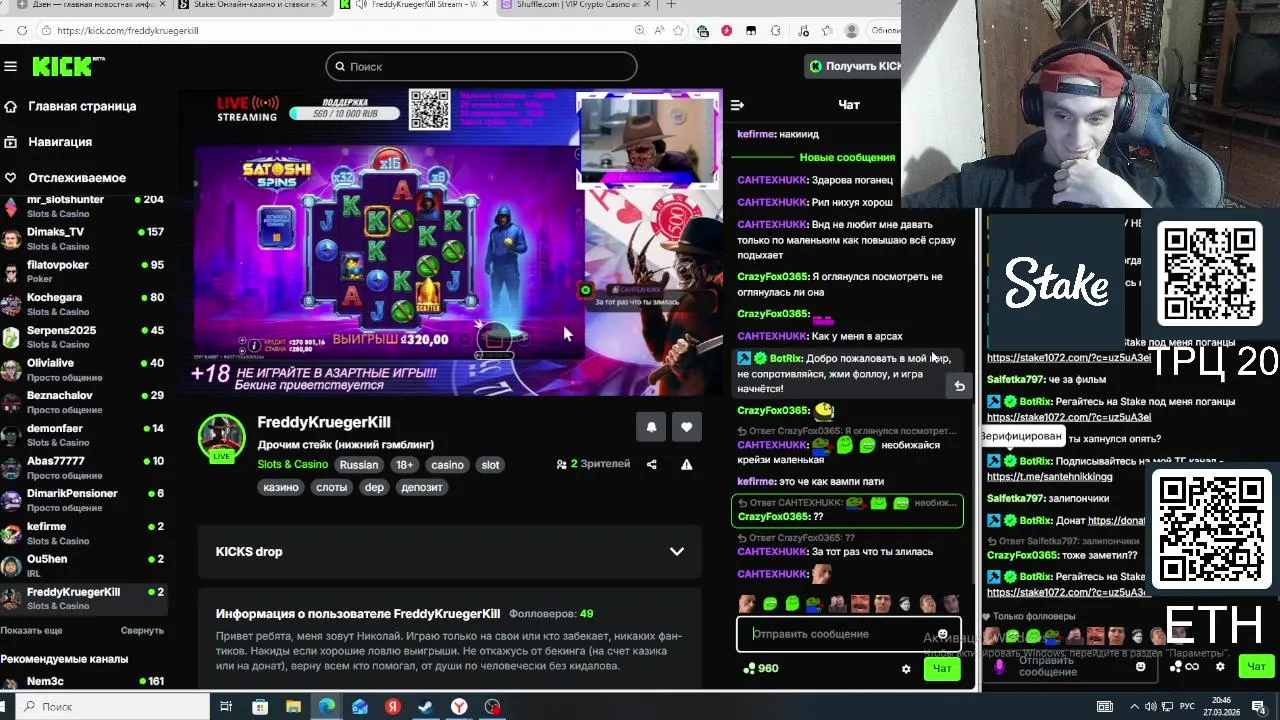
Task: Click the казино tag
Action: [281, 487]
